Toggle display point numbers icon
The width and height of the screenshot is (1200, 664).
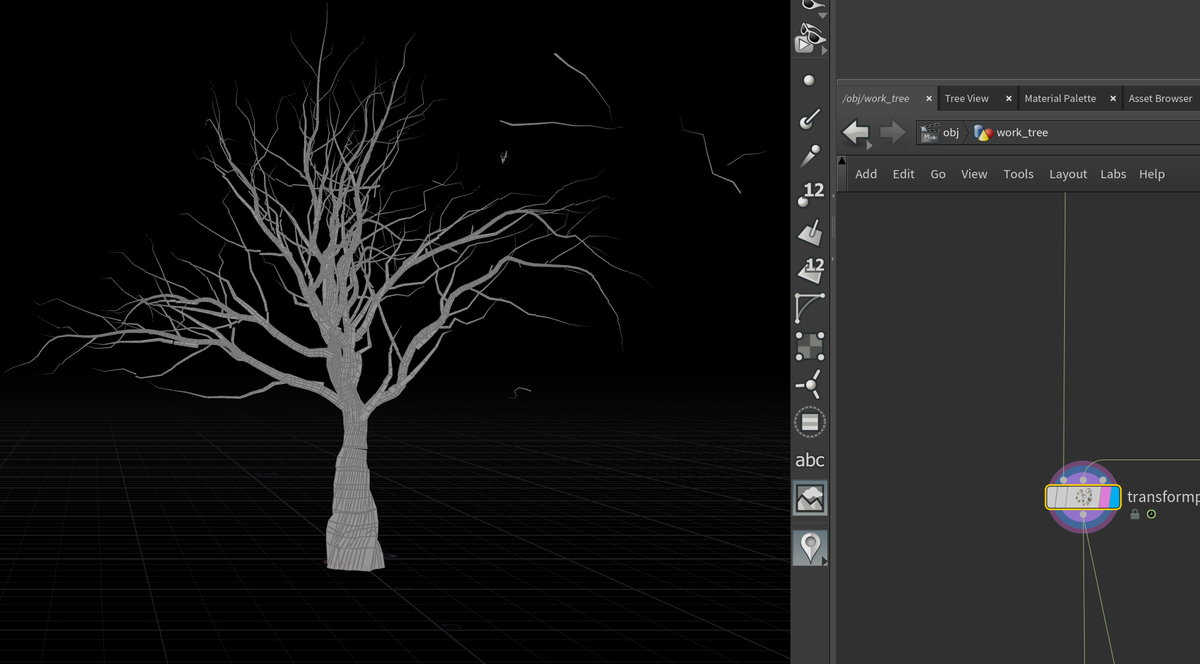810,195
